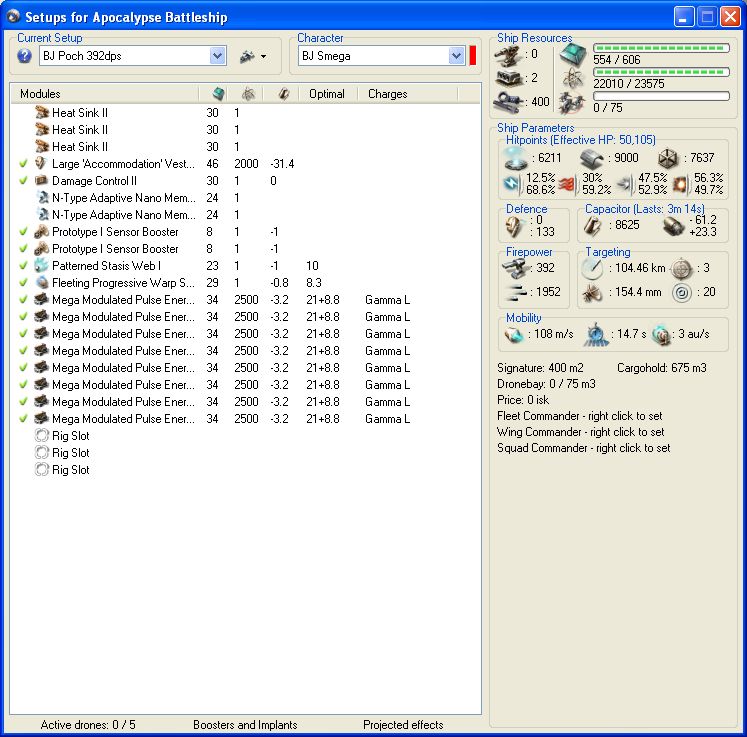Toggle the Damage Control II active checkmark
This screenshot has height=737, width=747.
tap(23, 181)
